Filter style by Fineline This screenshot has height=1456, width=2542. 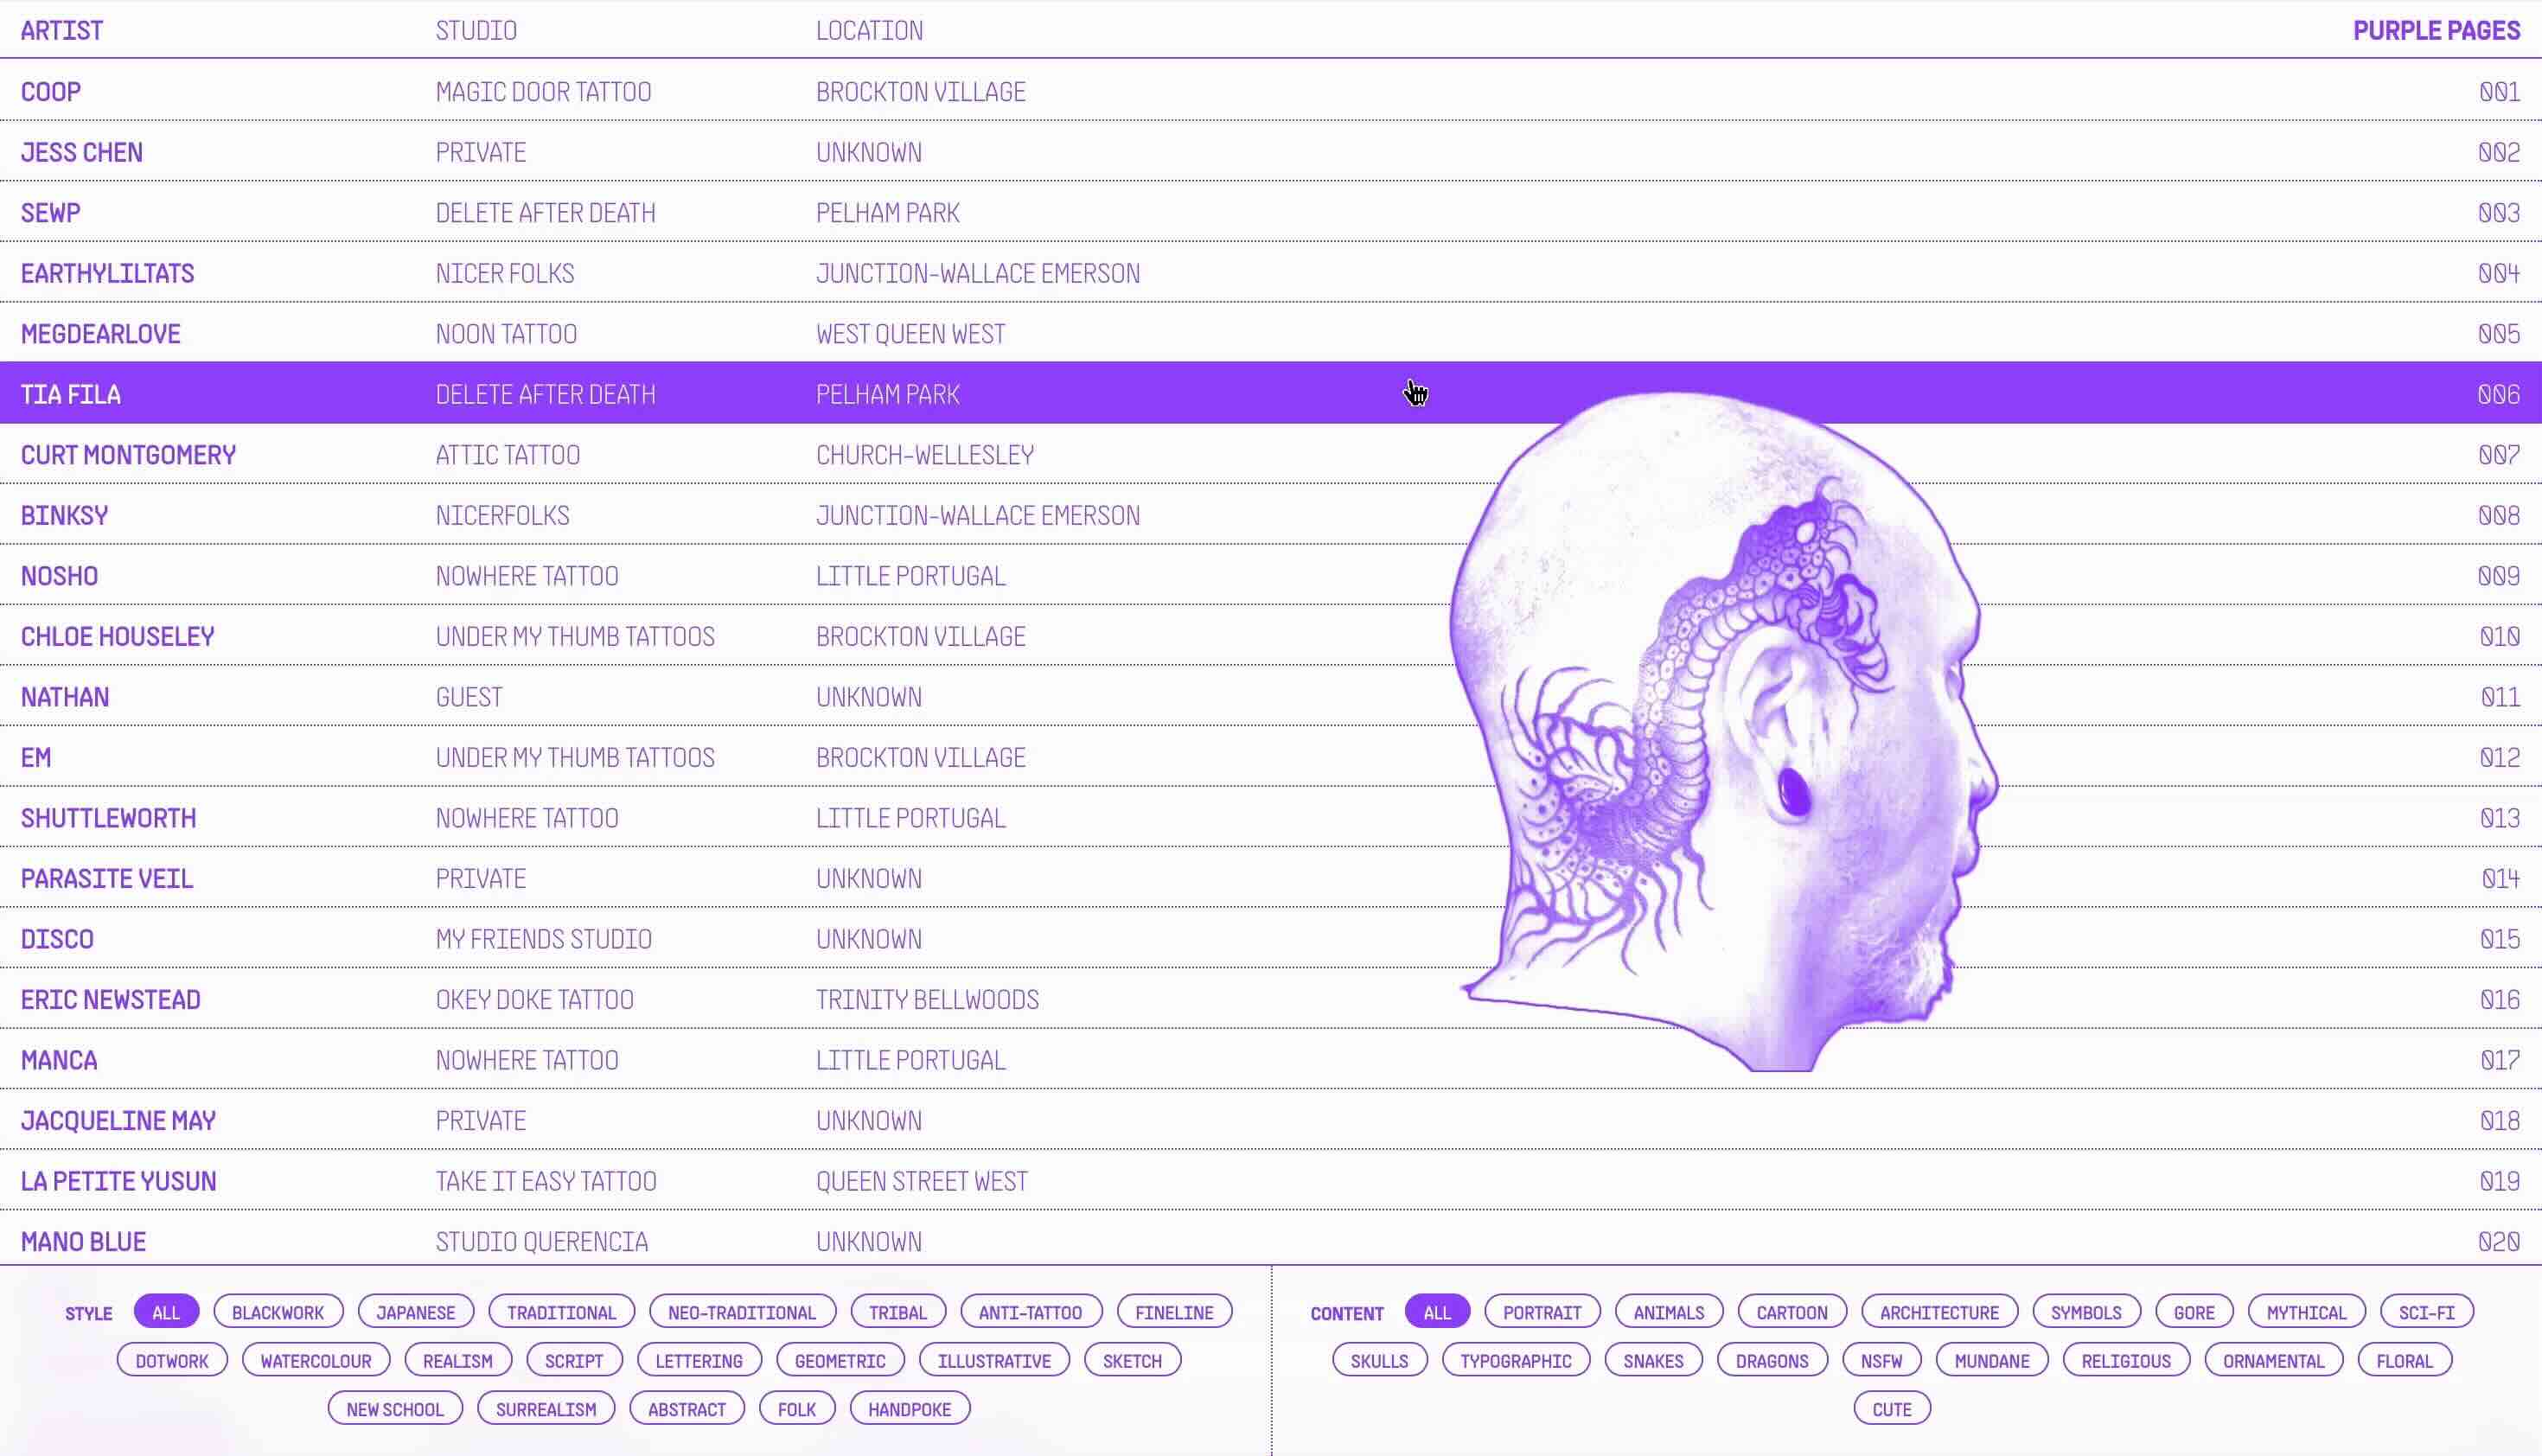[1174, 1312]
